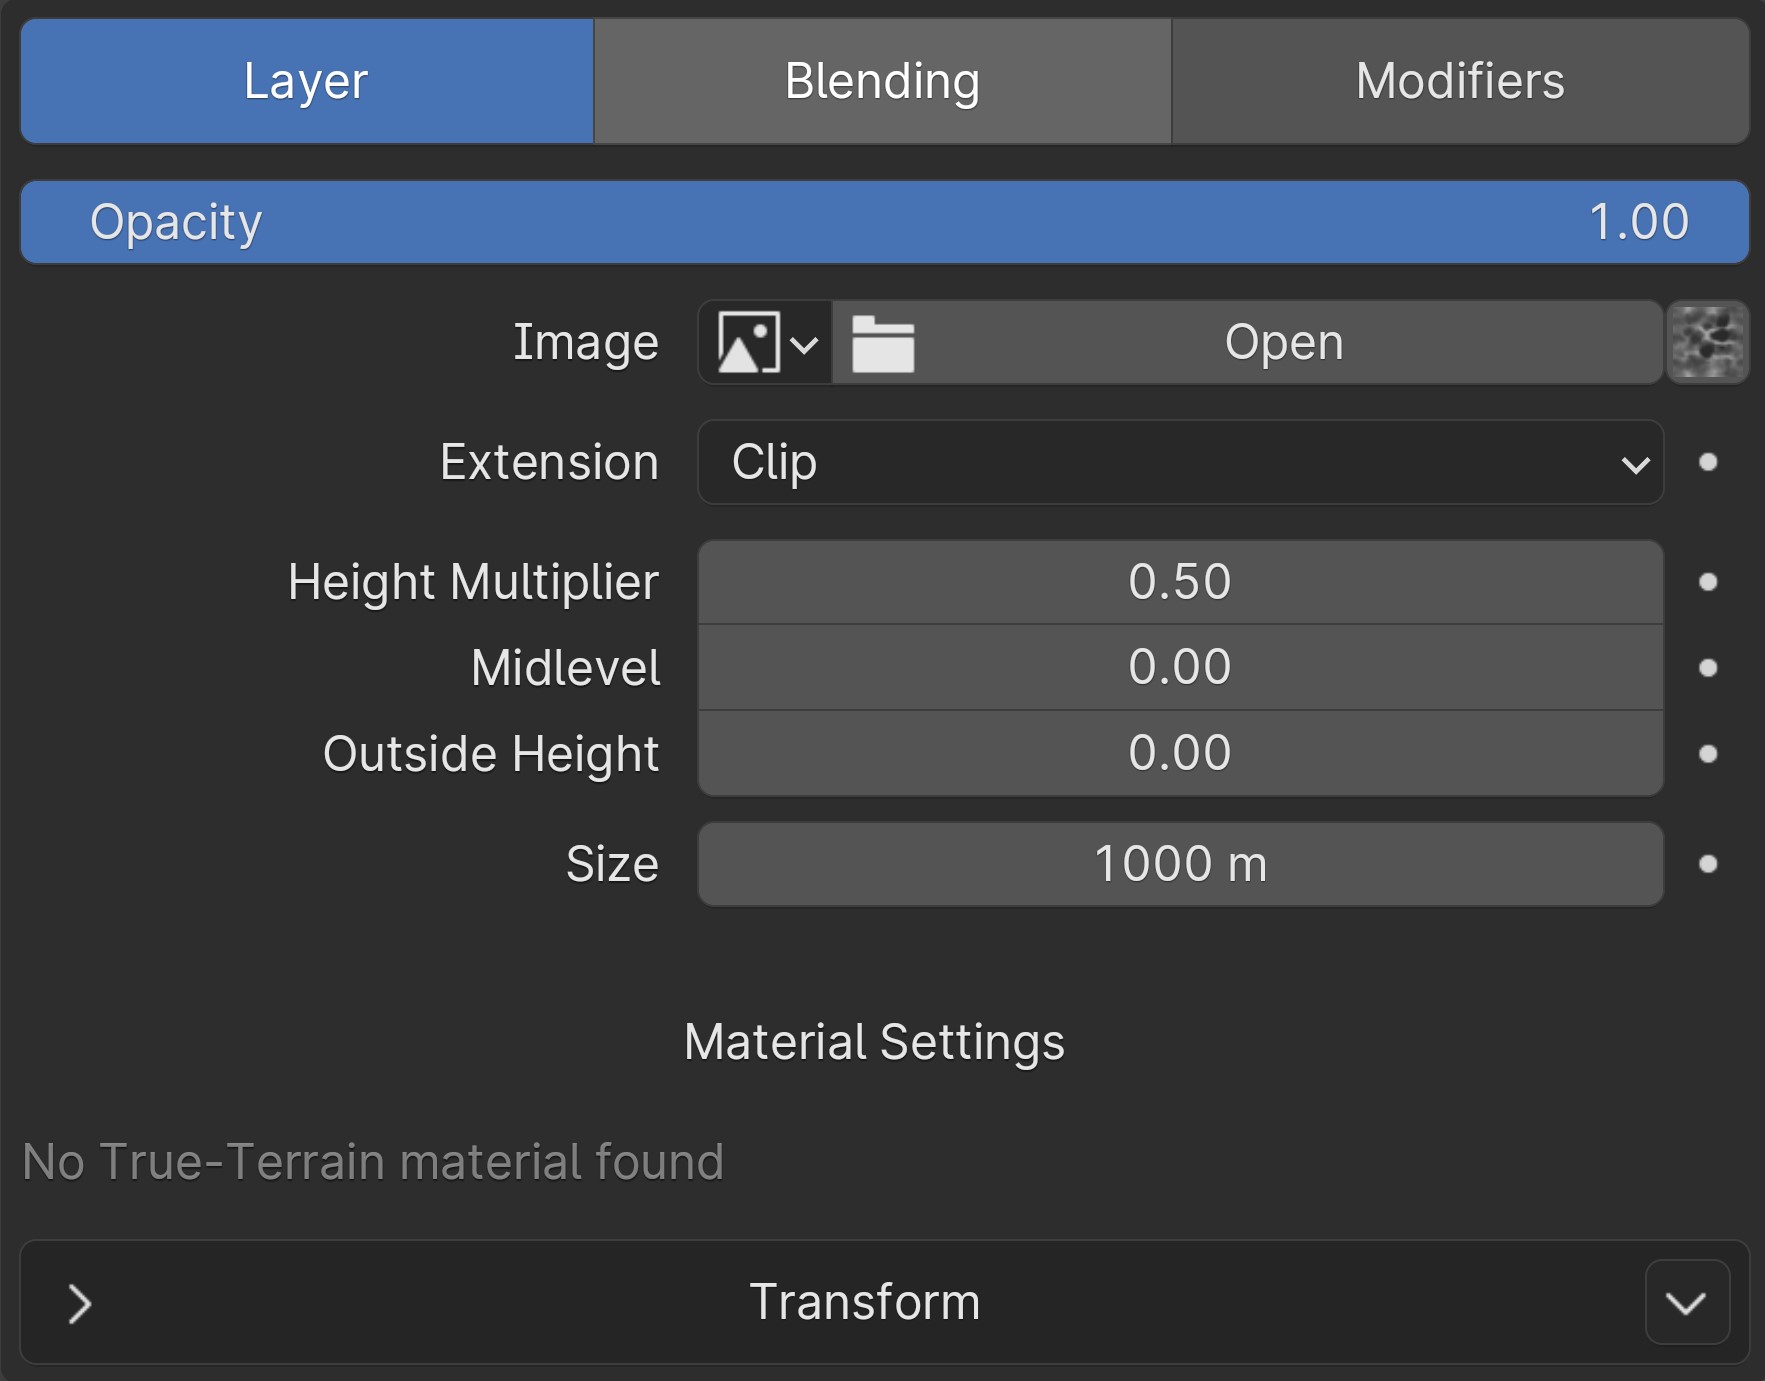Click animate dot beside Size field
1765x1381 pixels.
pyautogui.click(x=1708, y=864)
